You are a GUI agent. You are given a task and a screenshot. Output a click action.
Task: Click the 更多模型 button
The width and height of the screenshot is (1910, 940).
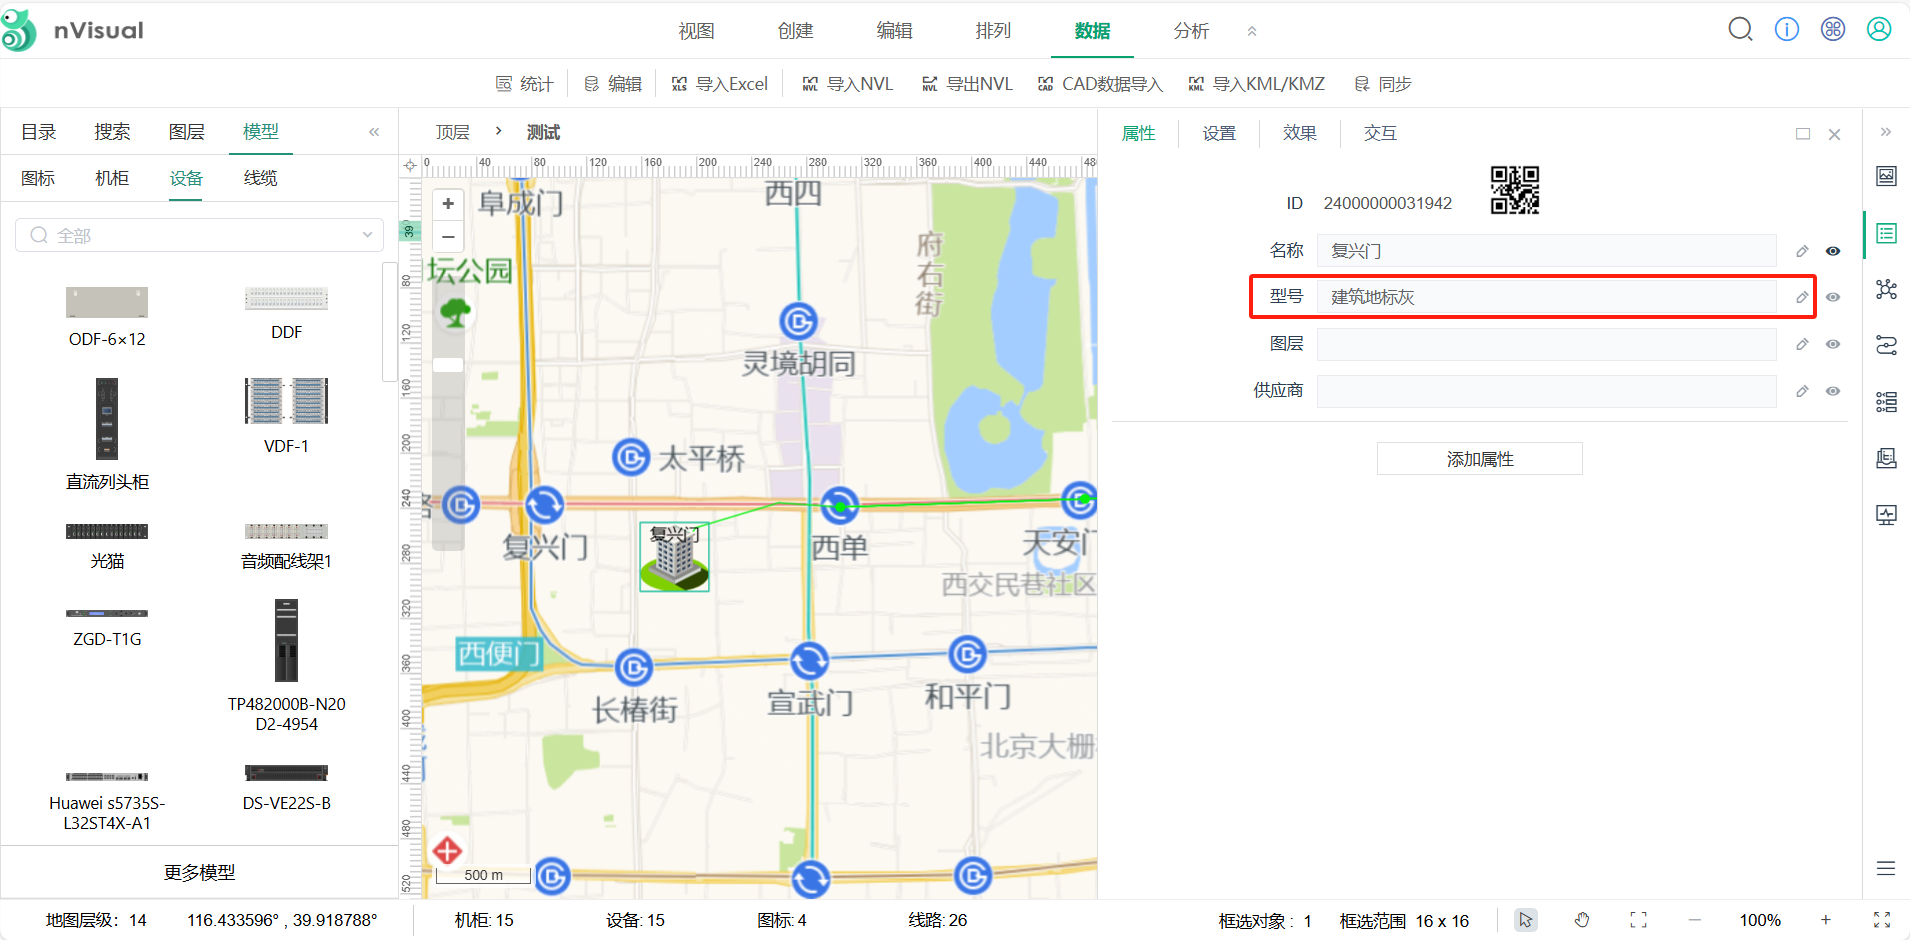[x=200, y=872]
